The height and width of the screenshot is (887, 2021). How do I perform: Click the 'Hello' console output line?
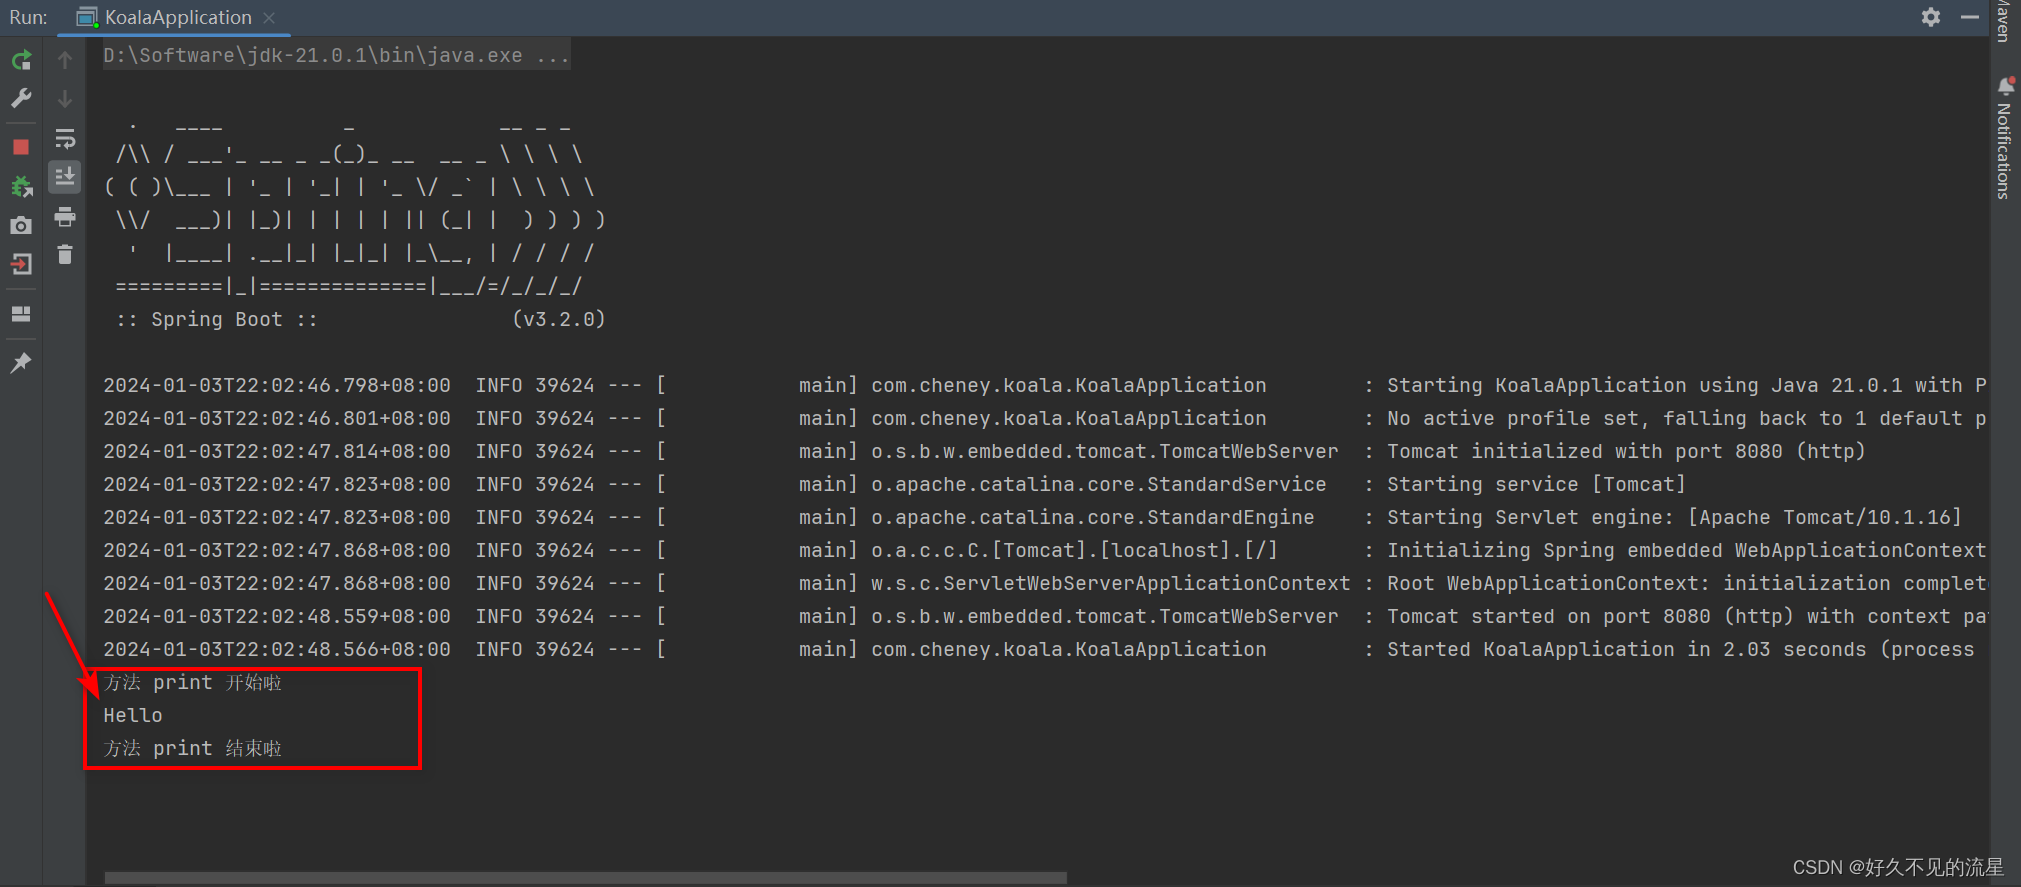[x=133, y=715]
